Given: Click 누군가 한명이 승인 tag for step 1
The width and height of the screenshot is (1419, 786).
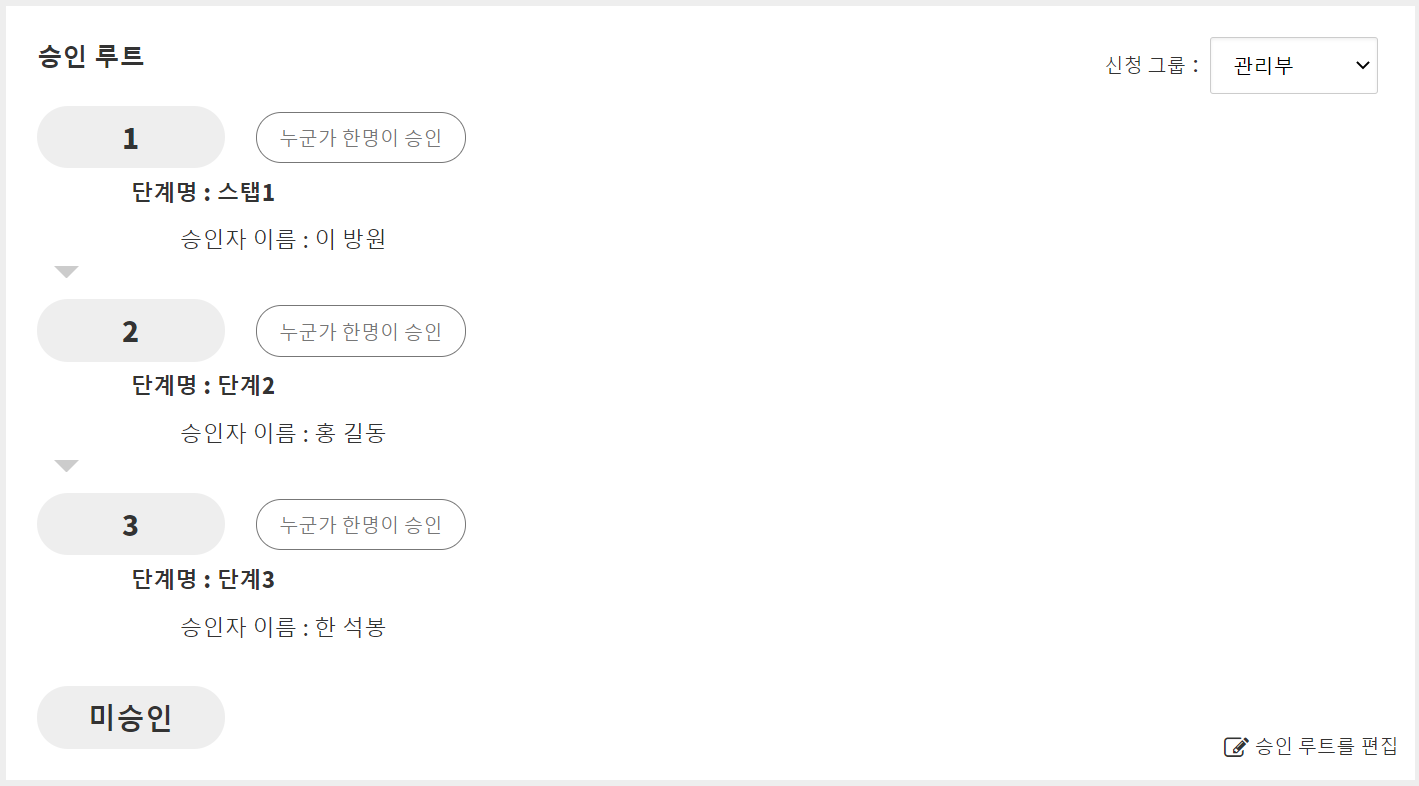Looking at the screenshot, I should (361, 138).
